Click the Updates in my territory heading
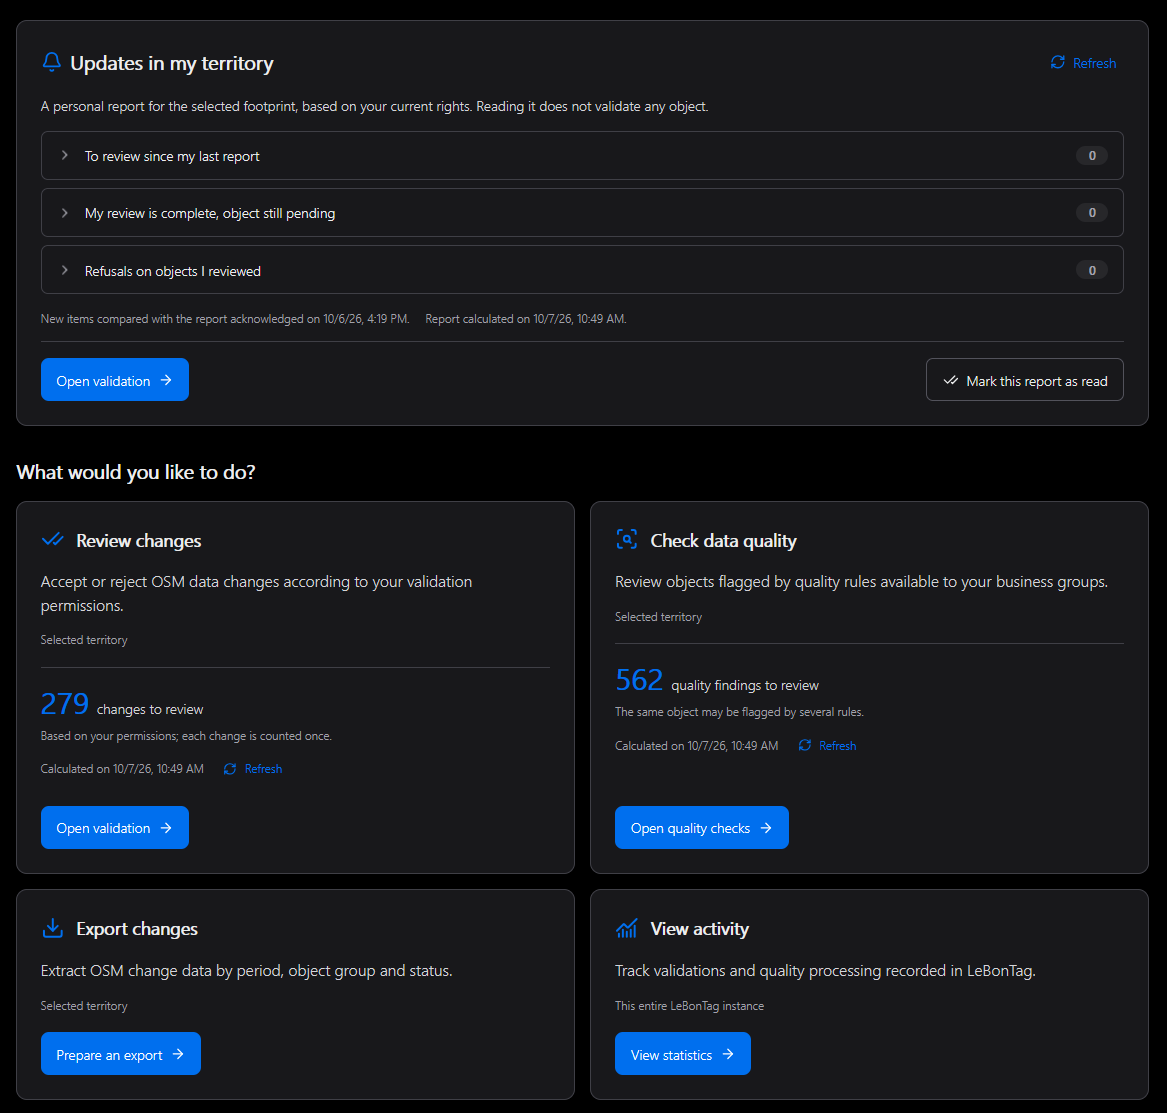1167x1113 pixels. (x=172, y=63)
